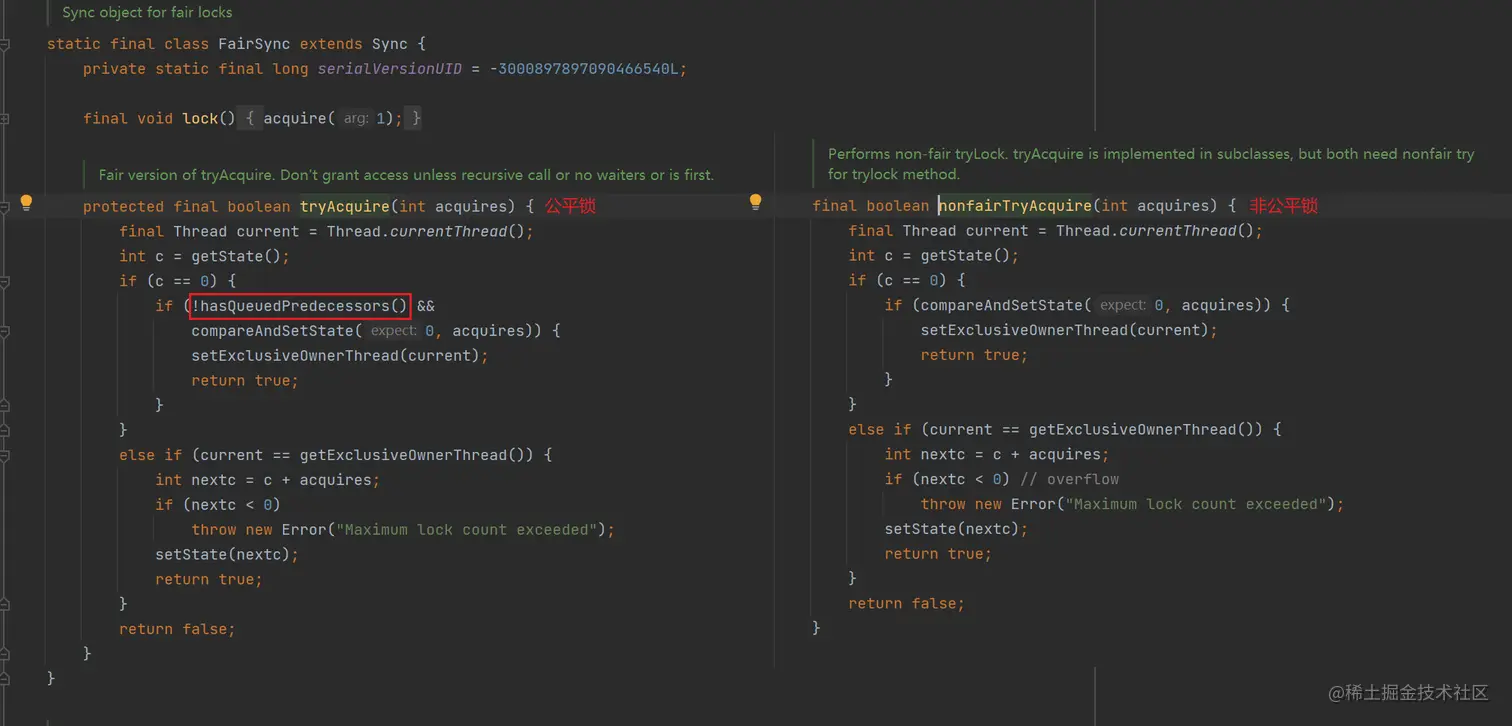The image size is (1512, 726).
Task: Click setExclusiveOwnerThread(current) in tryAcquire
Action: point(336,356)
